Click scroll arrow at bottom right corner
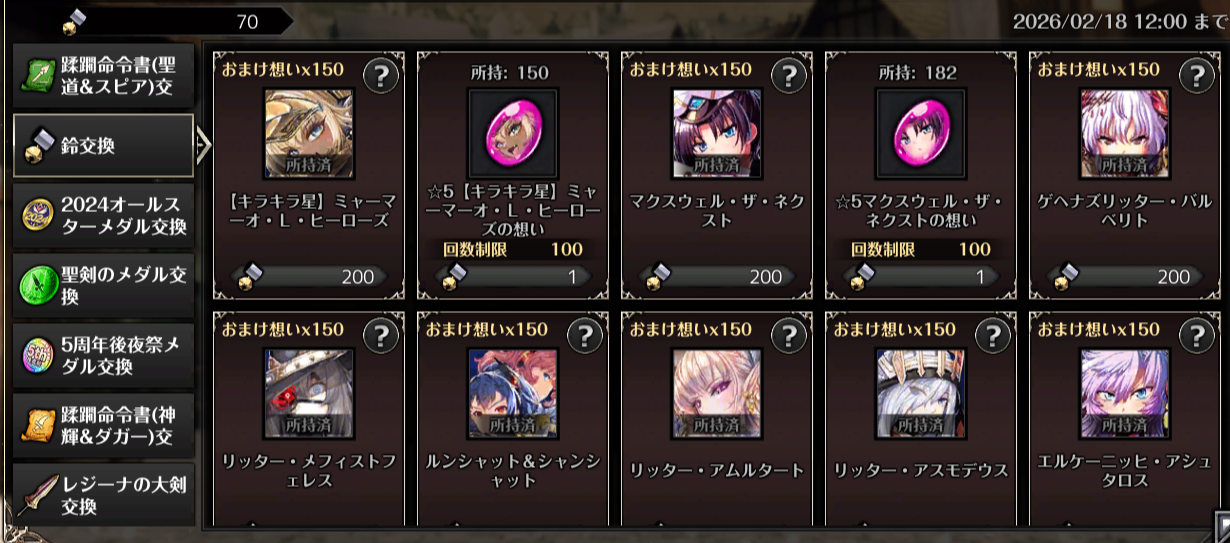This screenshot has height=543, width=1230. point(1221,524)
